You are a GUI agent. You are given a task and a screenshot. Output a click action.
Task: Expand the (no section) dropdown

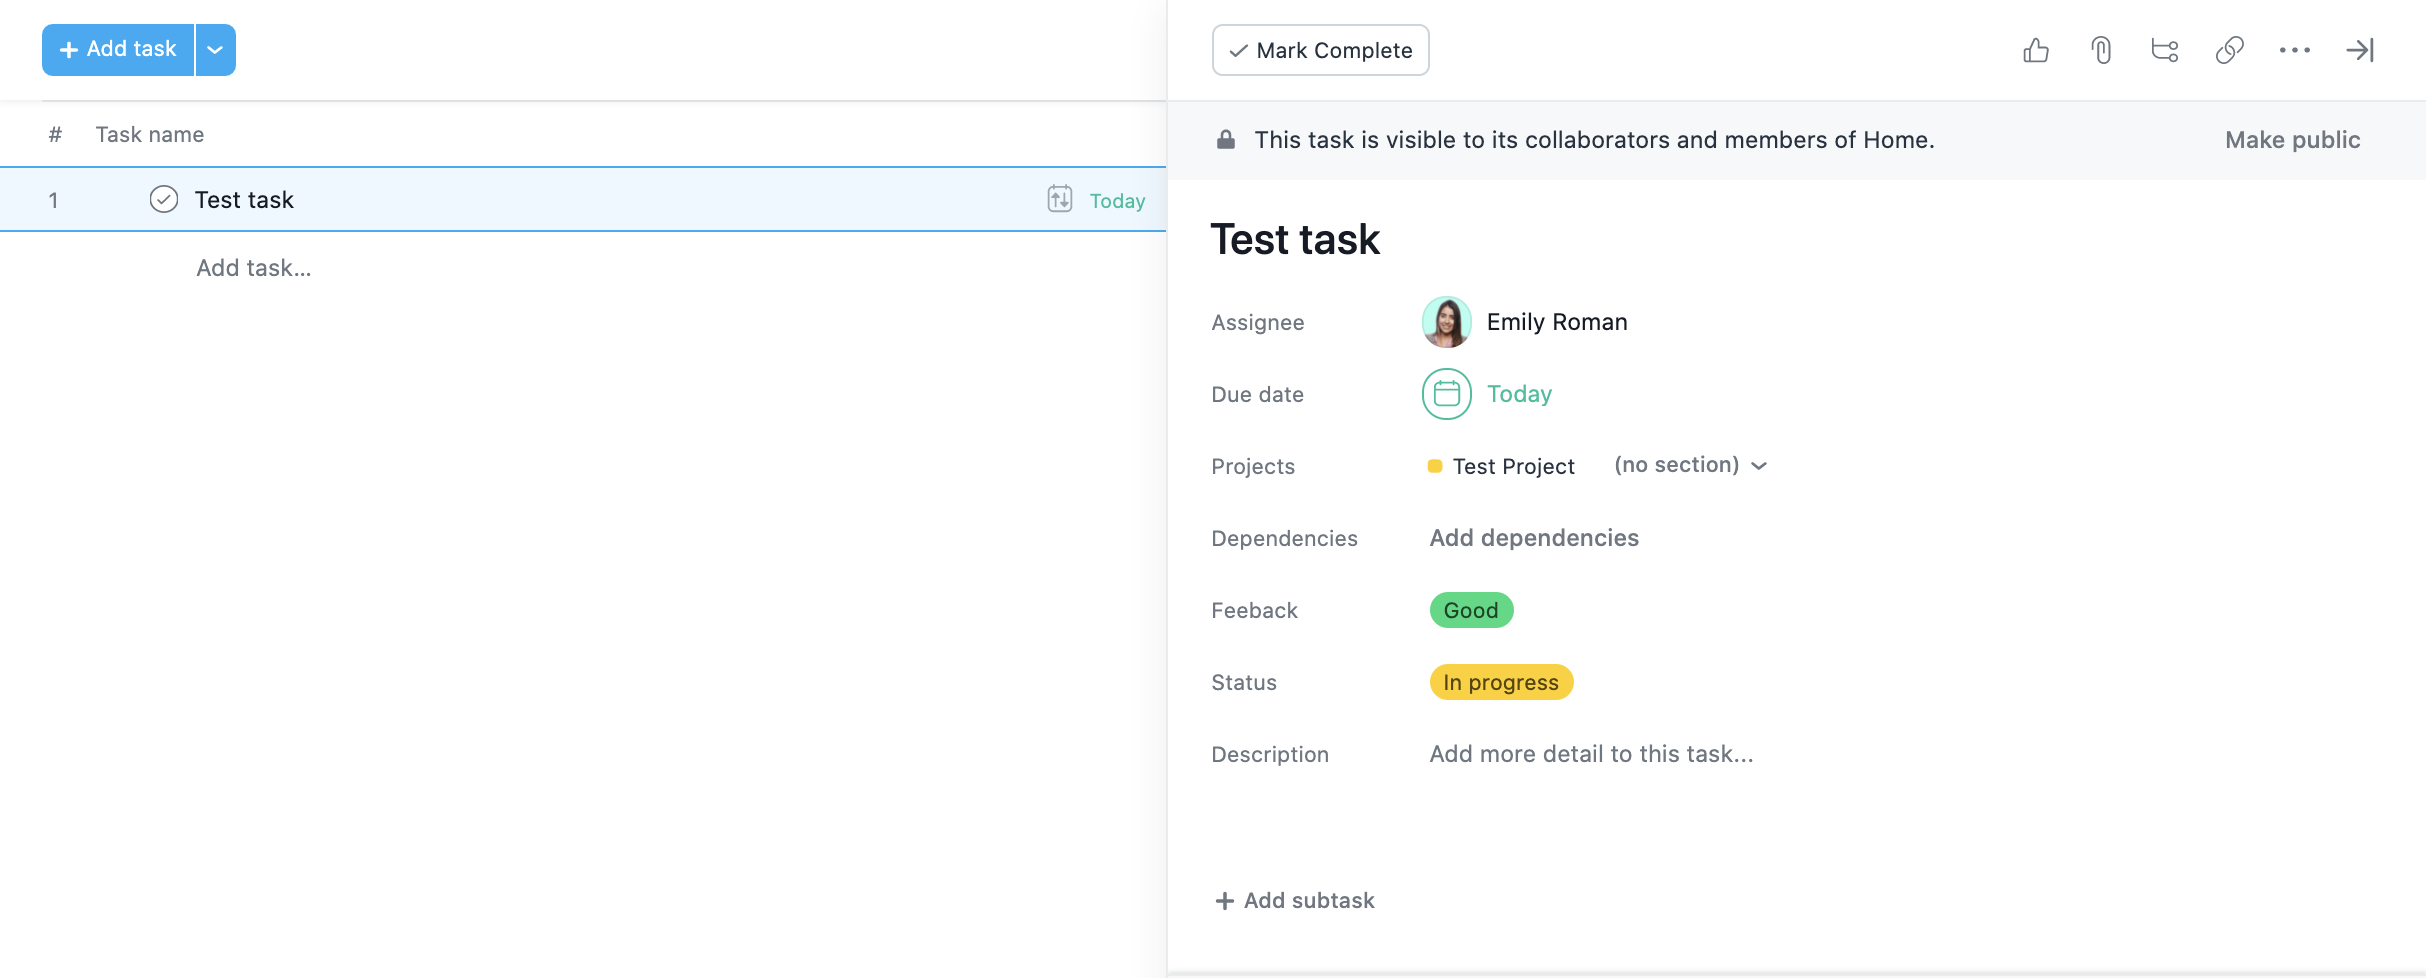(x=1691, y=465)
